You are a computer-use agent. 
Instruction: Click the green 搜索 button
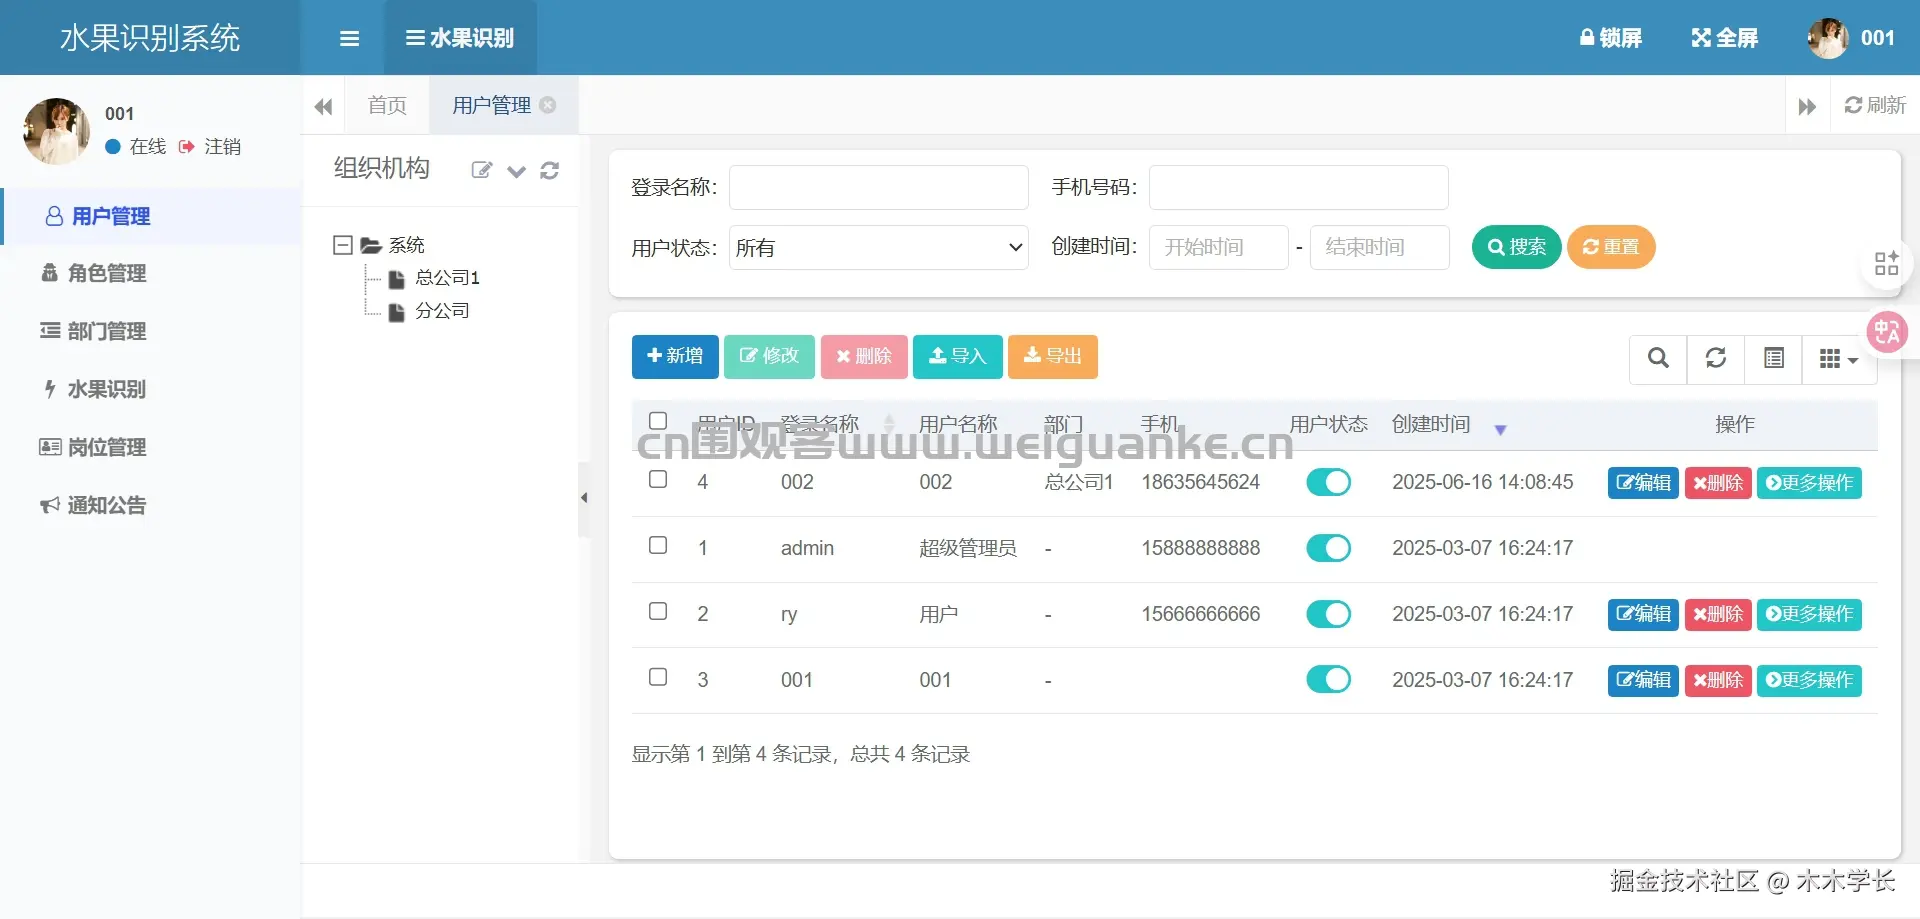(x=1516, y=247)
